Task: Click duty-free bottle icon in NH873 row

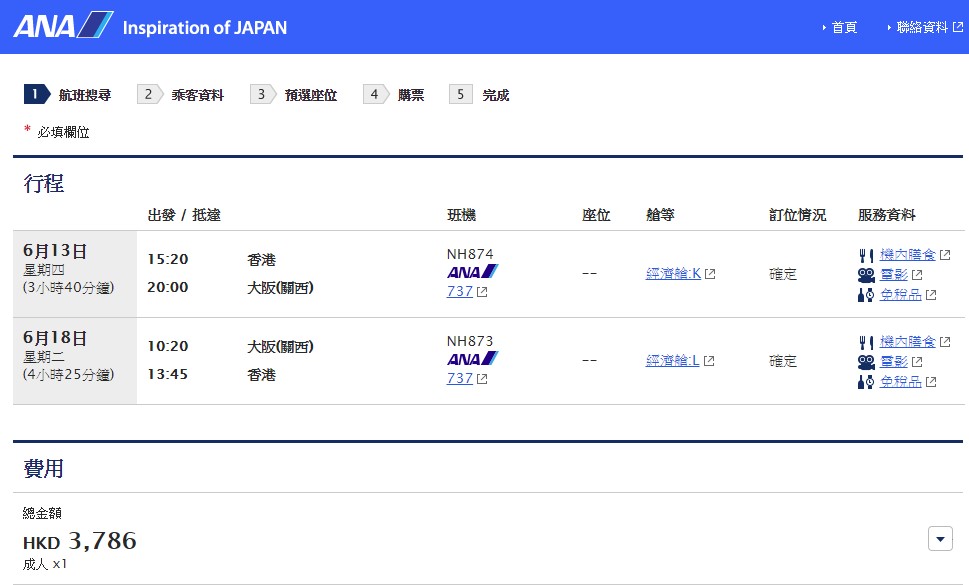Action: 866,382
